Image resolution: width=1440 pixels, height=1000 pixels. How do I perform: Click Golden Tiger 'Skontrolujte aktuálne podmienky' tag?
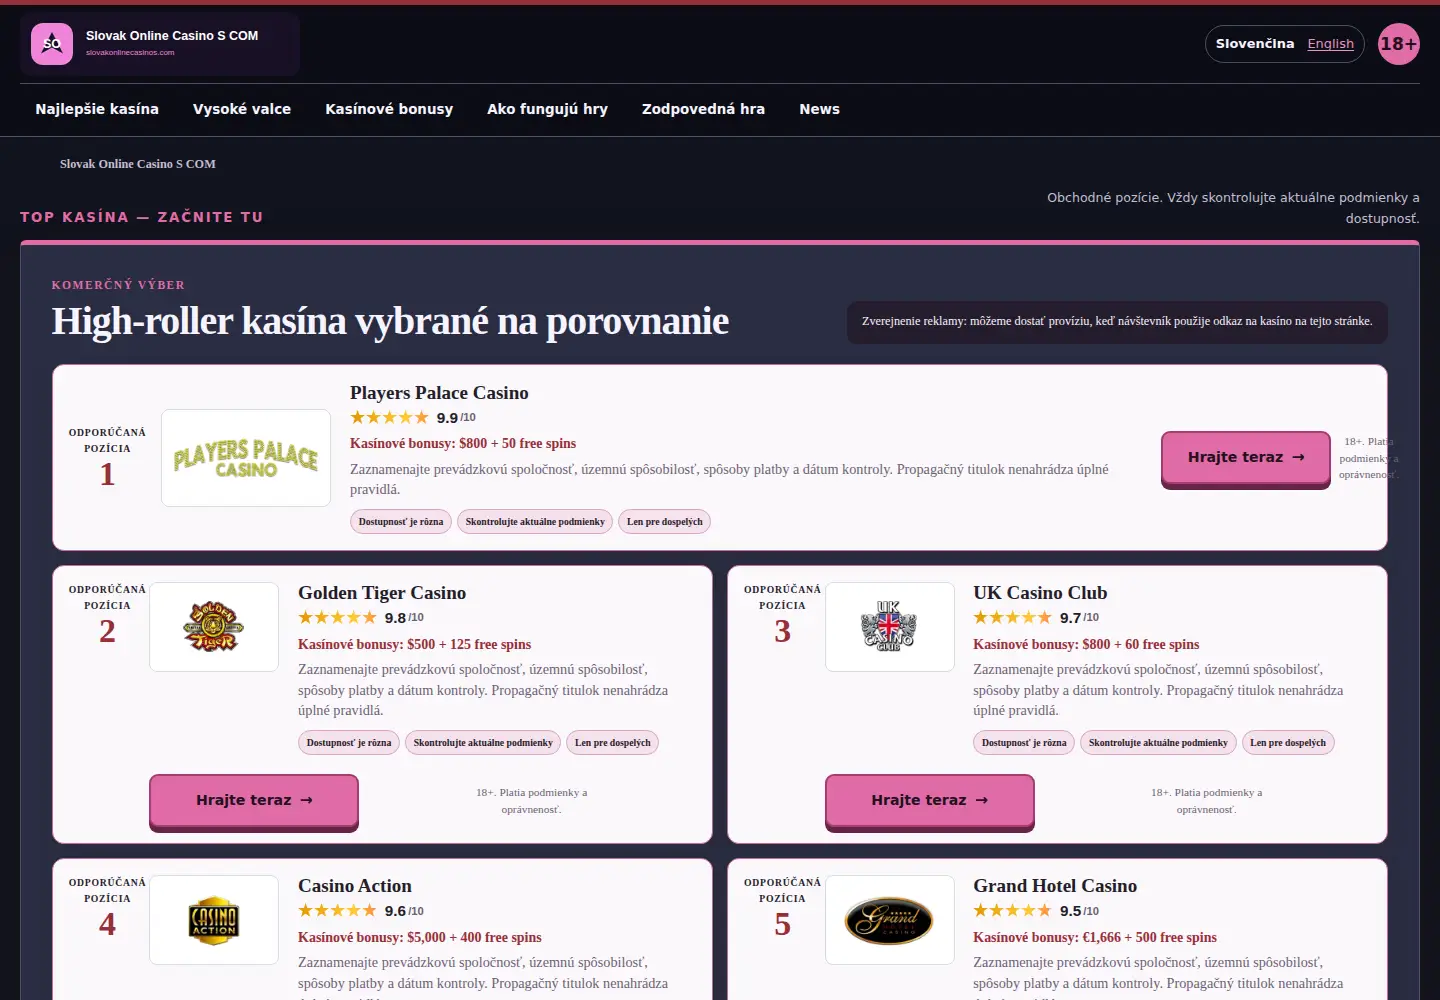483,743
